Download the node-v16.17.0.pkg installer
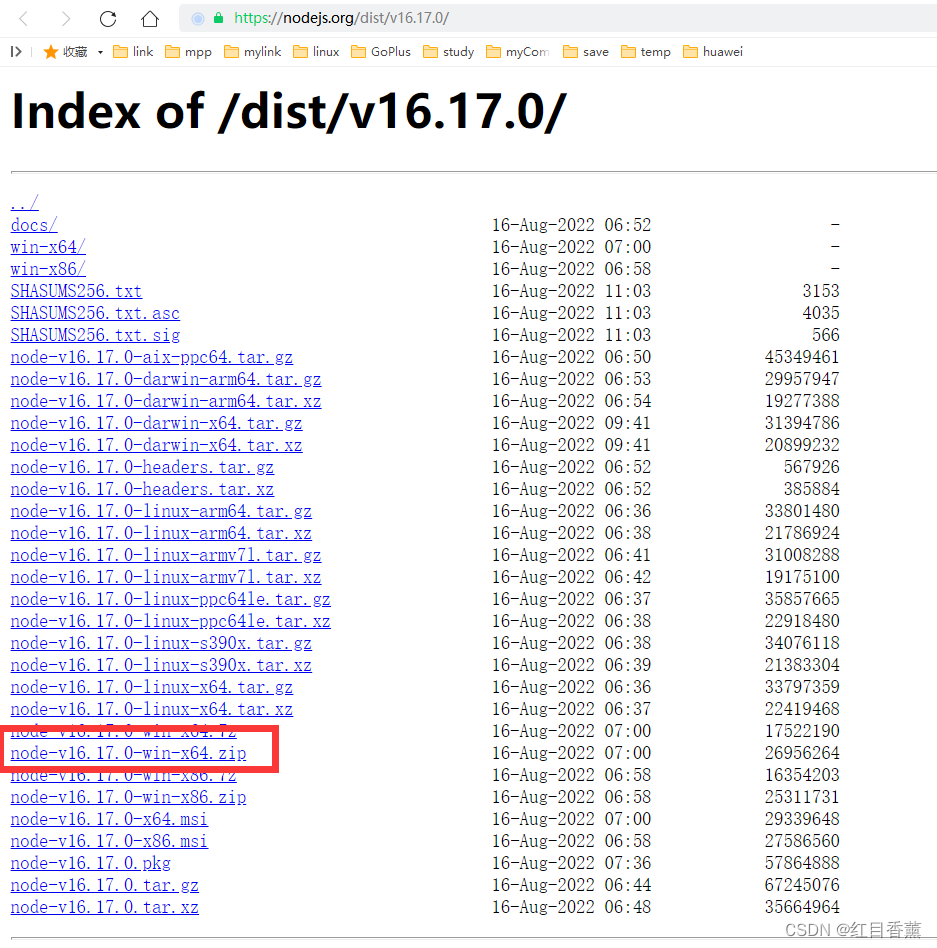The height and width of the screenshot is (948, 937). coord(90,863)
